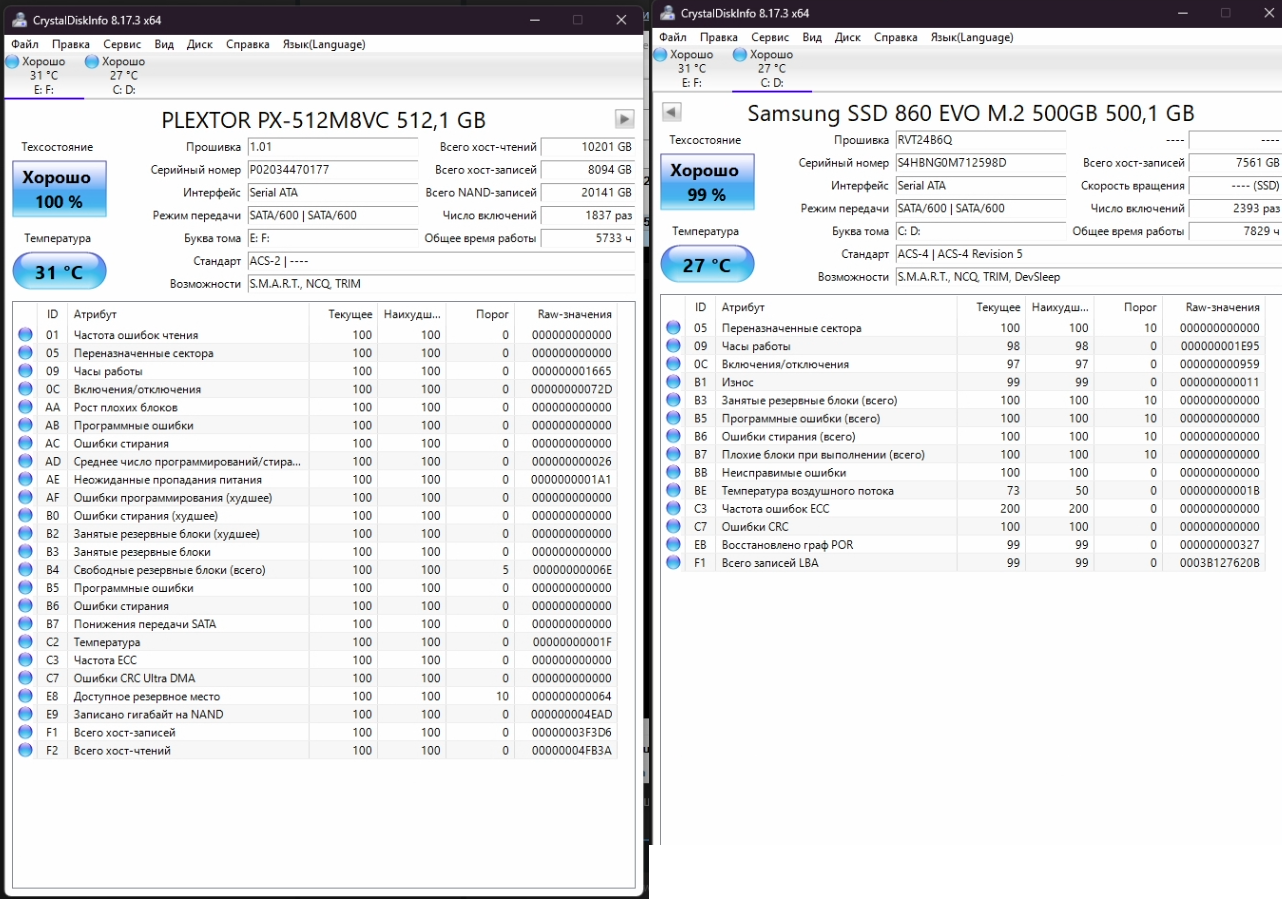This screenshot has height=899, width=1282.
Task: Click the status orb for Ошибки CRC Ultra DMA
Action: pyautogui.click(x=26, y=678)
